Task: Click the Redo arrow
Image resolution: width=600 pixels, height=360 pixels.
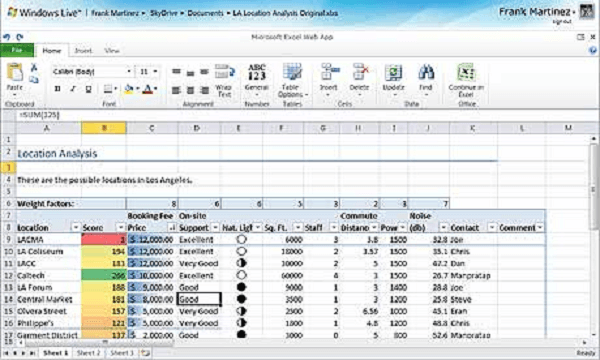Action: pos(20,37)
